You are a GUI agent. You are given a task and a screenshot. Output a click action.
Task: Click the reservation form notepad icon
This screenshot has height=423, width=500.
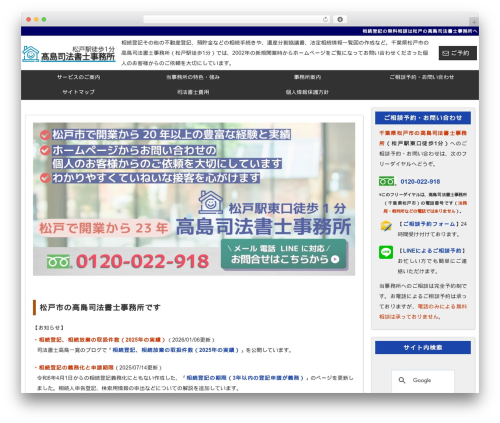[386, 226]
